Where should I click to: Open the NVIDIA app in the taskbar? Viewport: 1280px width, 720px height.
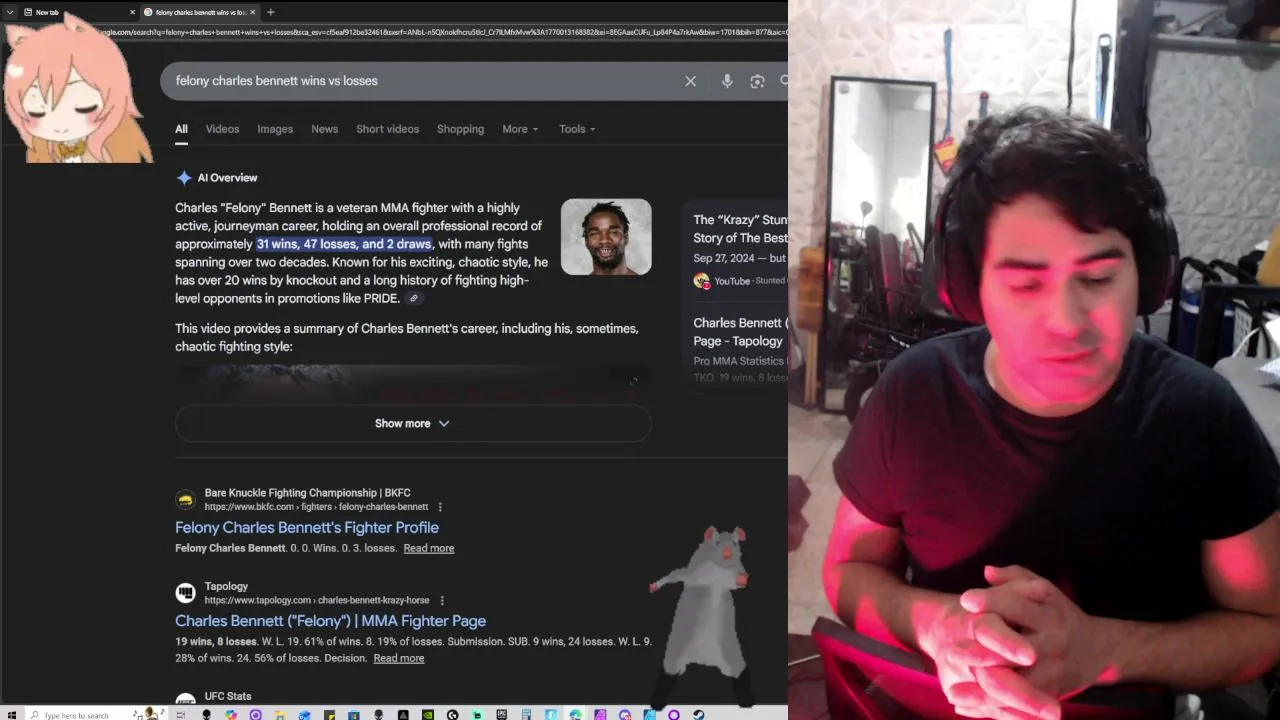pyautogui.click(x=428, y=715)
